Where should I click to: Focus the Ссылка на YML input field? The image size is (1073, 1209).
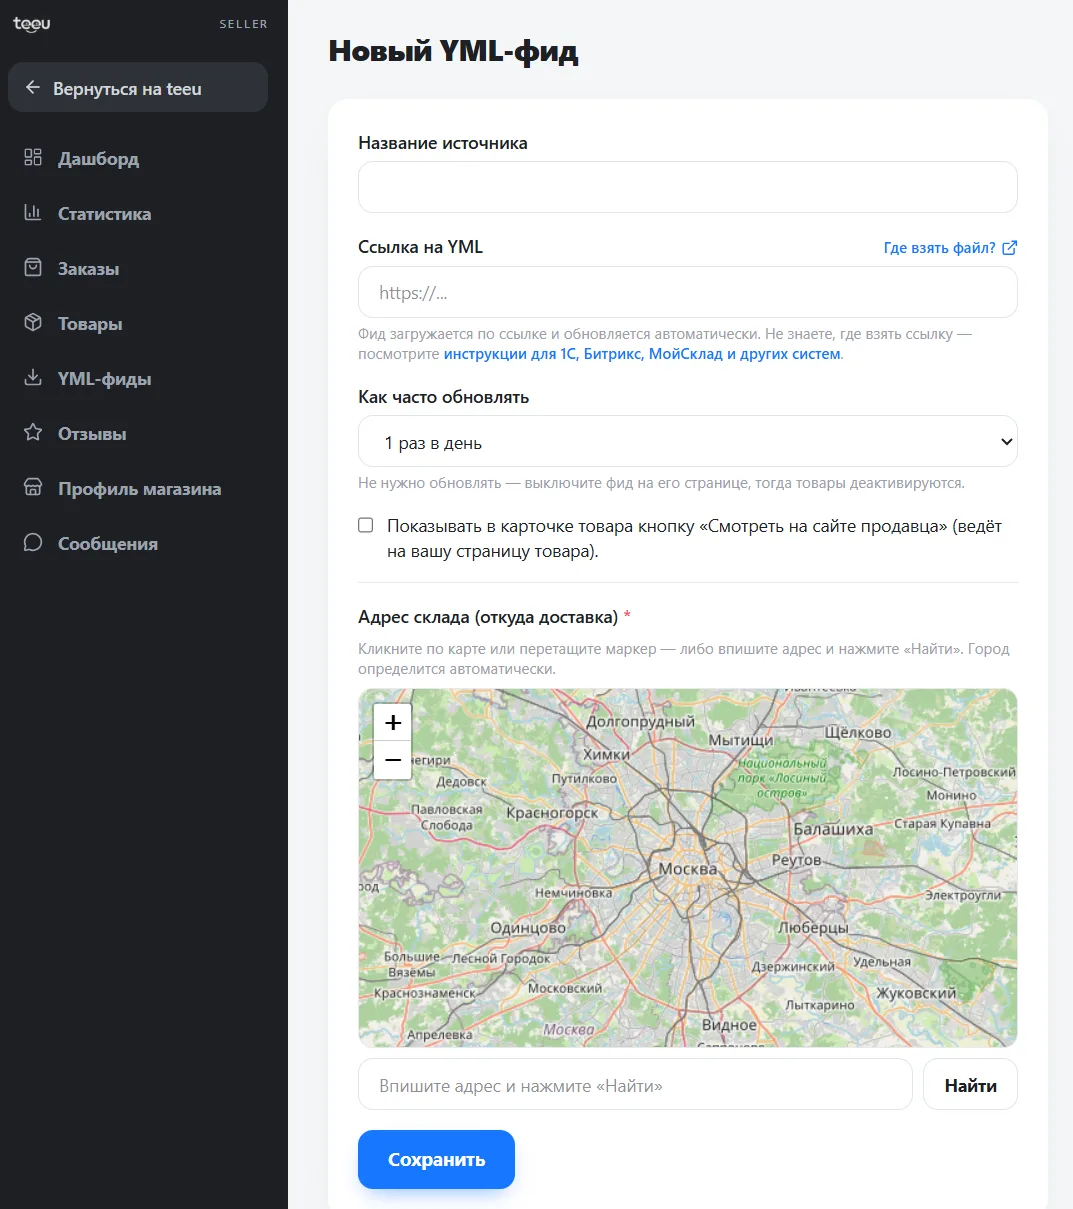pos(688,292)
